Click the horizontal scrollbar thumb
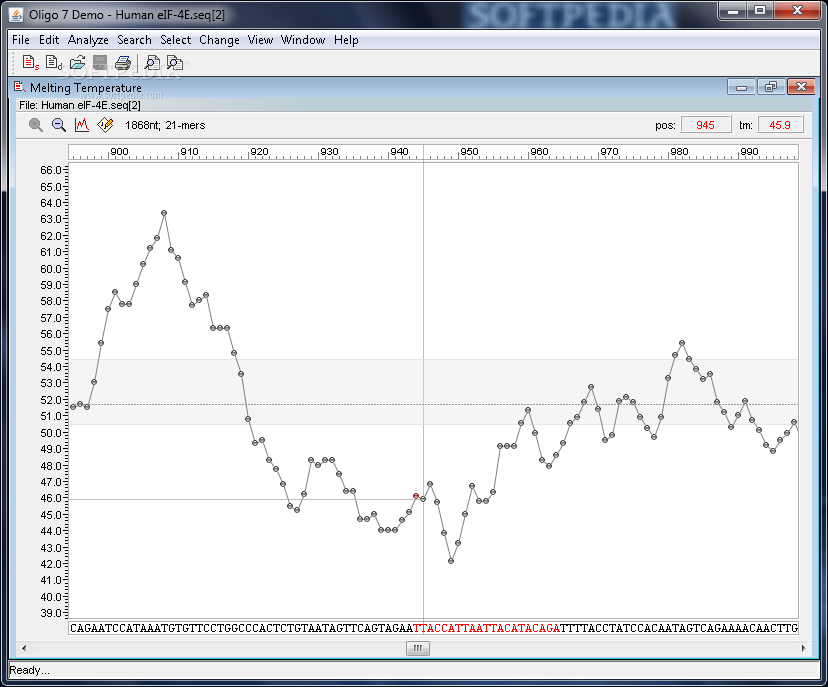 tap(418, 648)
